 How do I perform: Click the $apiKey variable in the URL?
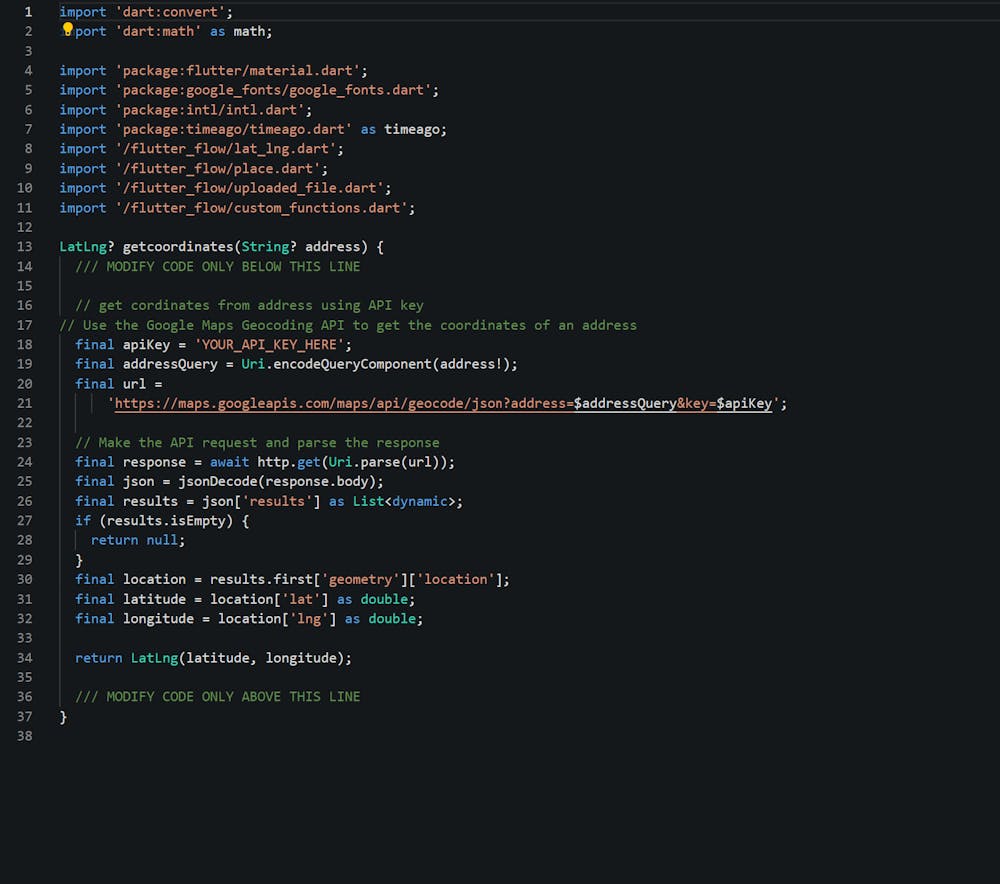click(744, 404)
